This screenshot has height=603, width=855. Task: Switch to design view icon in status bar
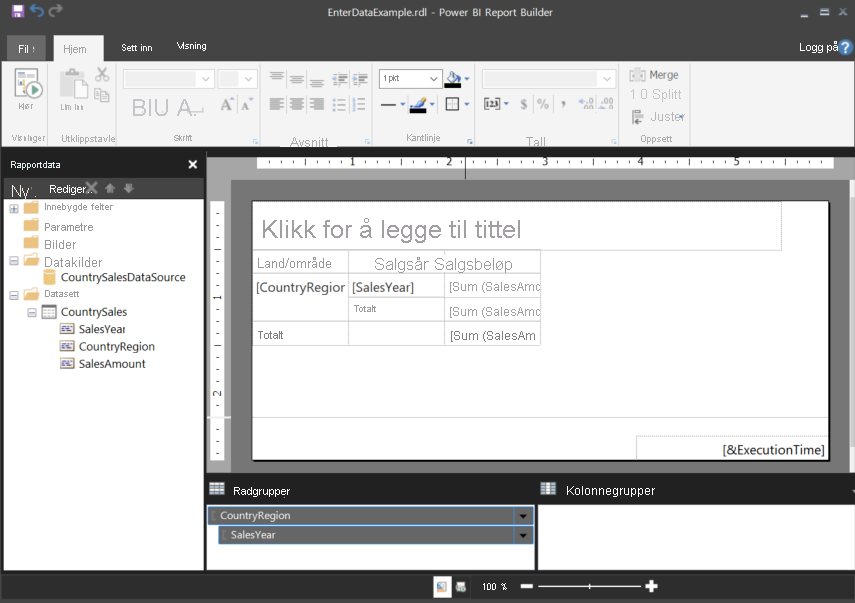[442, 587]
